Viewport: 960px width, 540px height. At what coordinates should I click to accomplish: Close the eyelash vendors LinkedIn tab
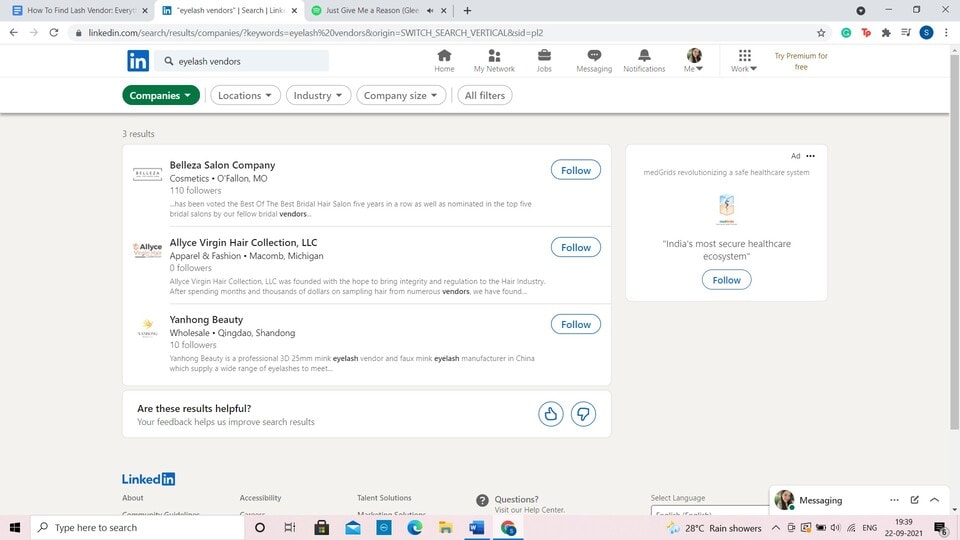(x=294, y=10)
